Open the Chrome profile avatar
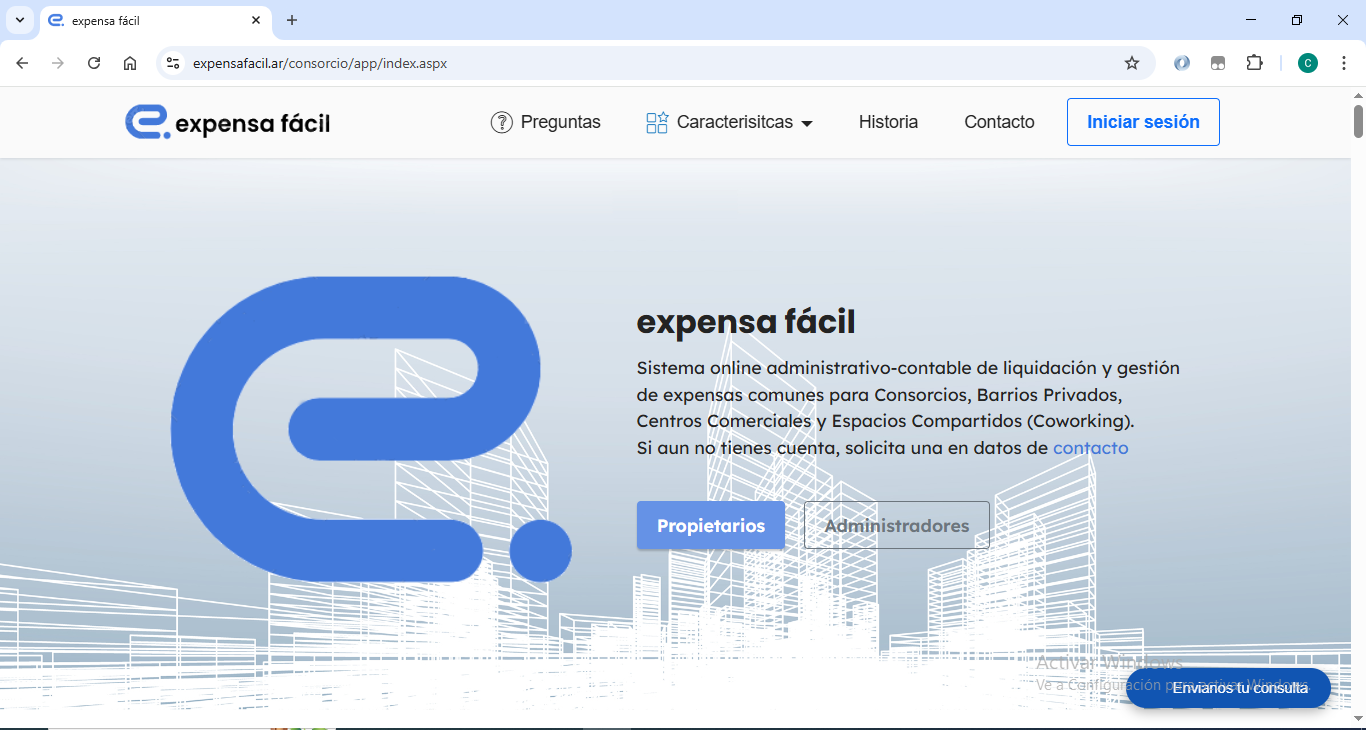1366x730 pixels. [x=1307, y=63]
